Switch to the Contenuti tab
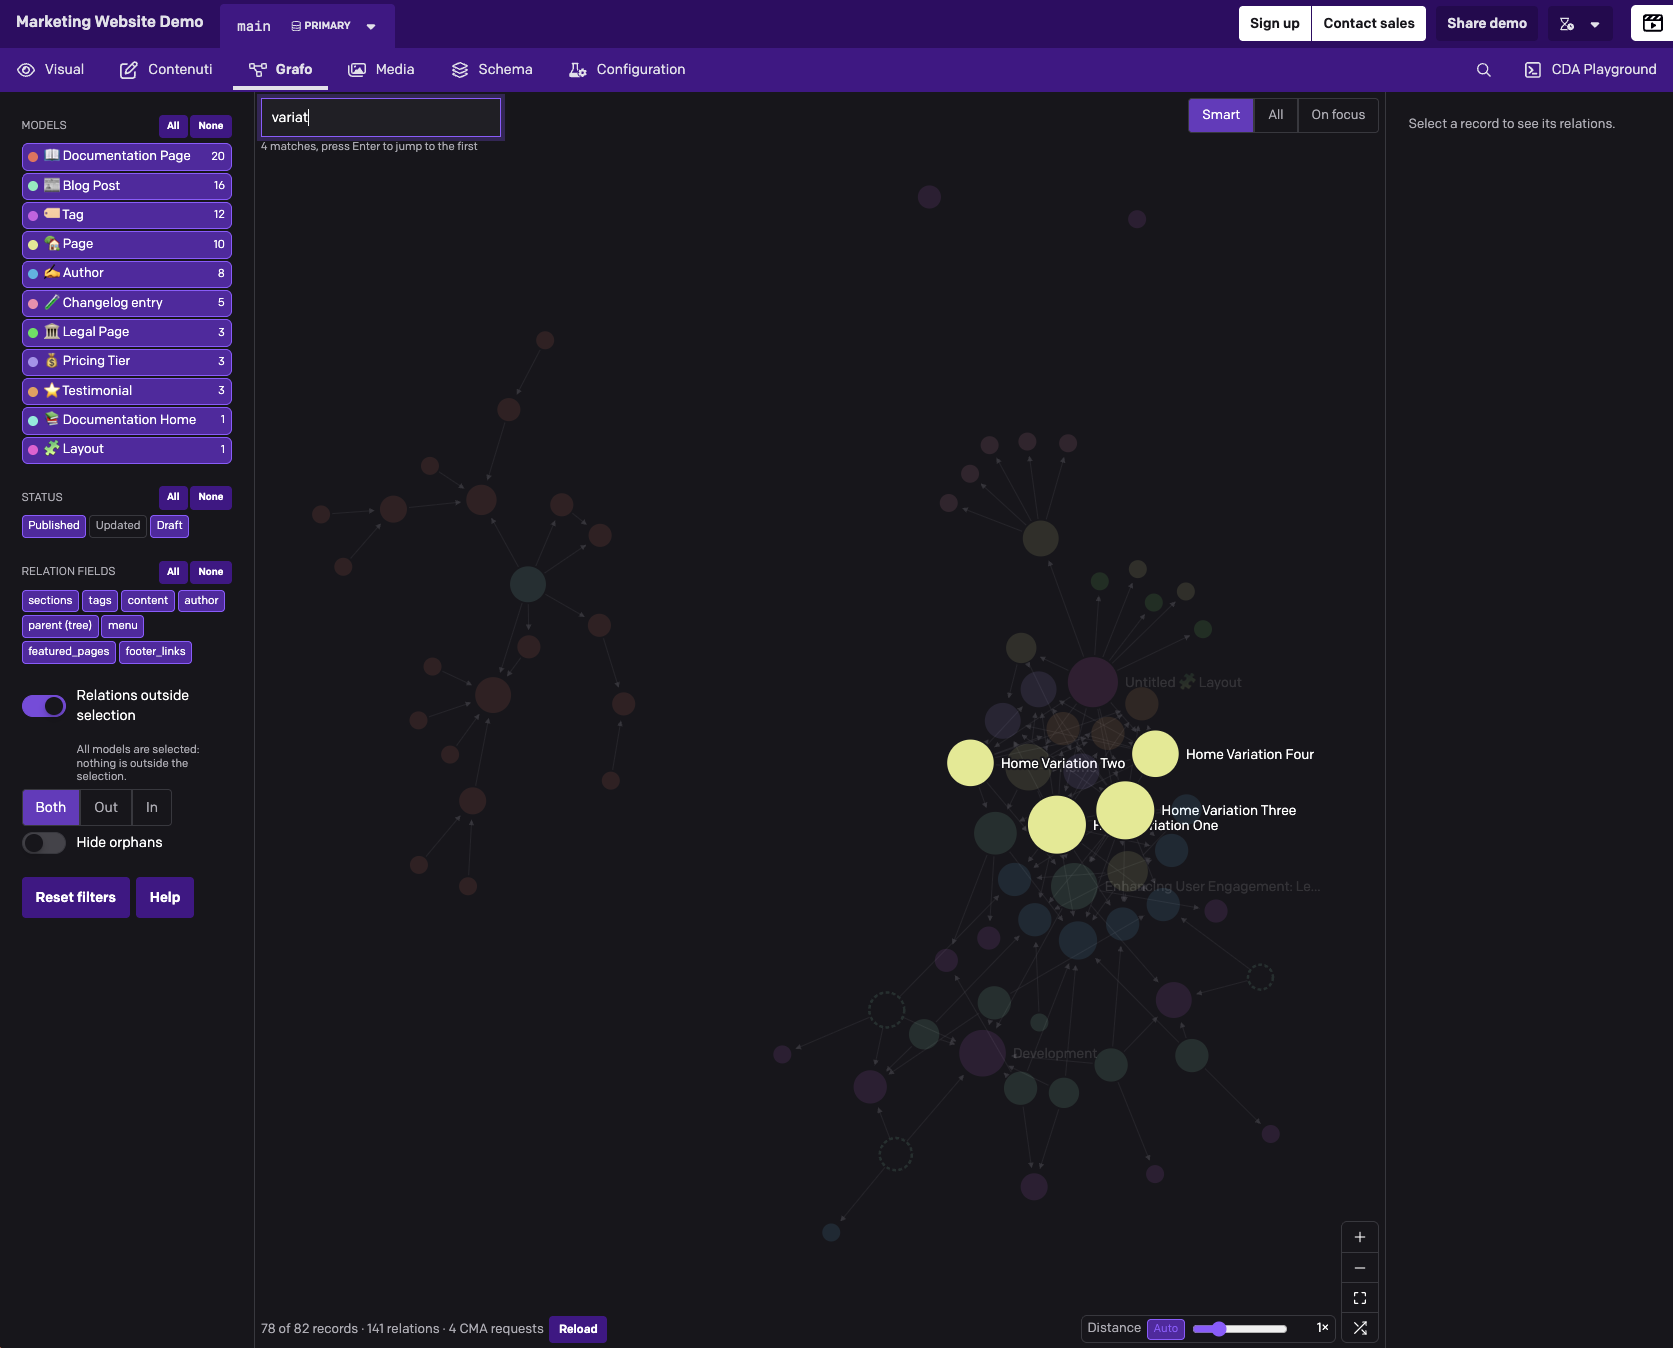 point(166,70)
